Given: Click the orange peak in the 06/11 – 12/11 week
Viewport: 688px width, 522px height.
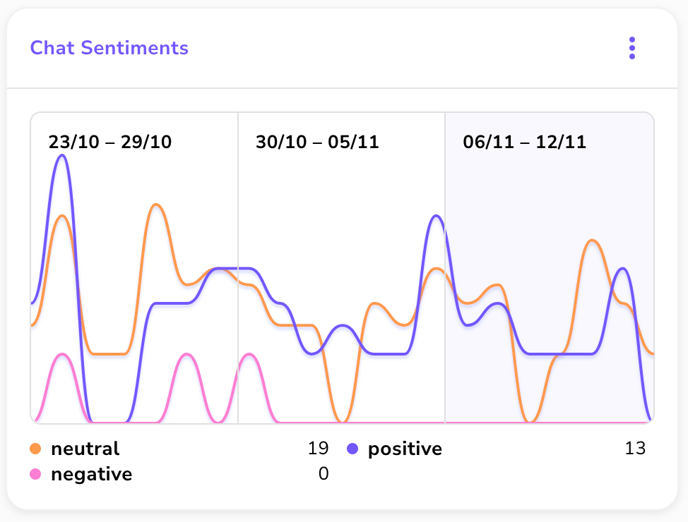Looking at the screenshot, I should tap(593, 242).
